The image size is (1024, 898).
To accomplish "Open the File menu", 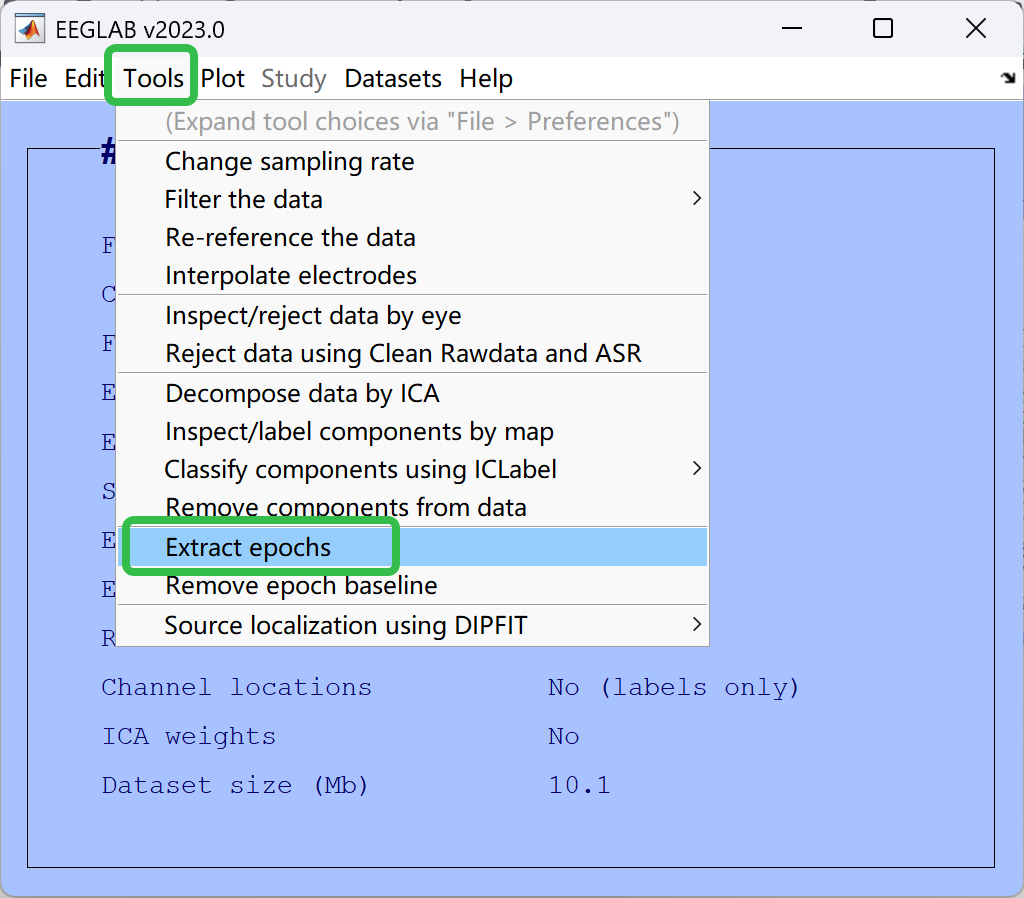I will (x=28, y=78).
